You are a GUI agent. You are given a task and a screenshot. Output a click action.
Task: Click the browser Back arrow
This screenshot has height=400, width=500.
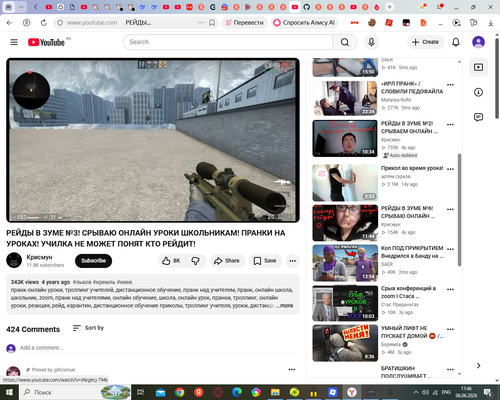tap(9, 23)
